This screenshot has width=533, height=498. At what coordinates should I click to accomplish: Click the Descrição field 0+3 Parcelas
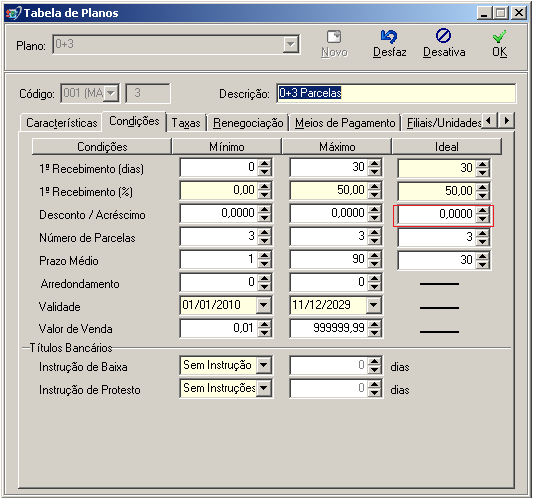point(396,93)
